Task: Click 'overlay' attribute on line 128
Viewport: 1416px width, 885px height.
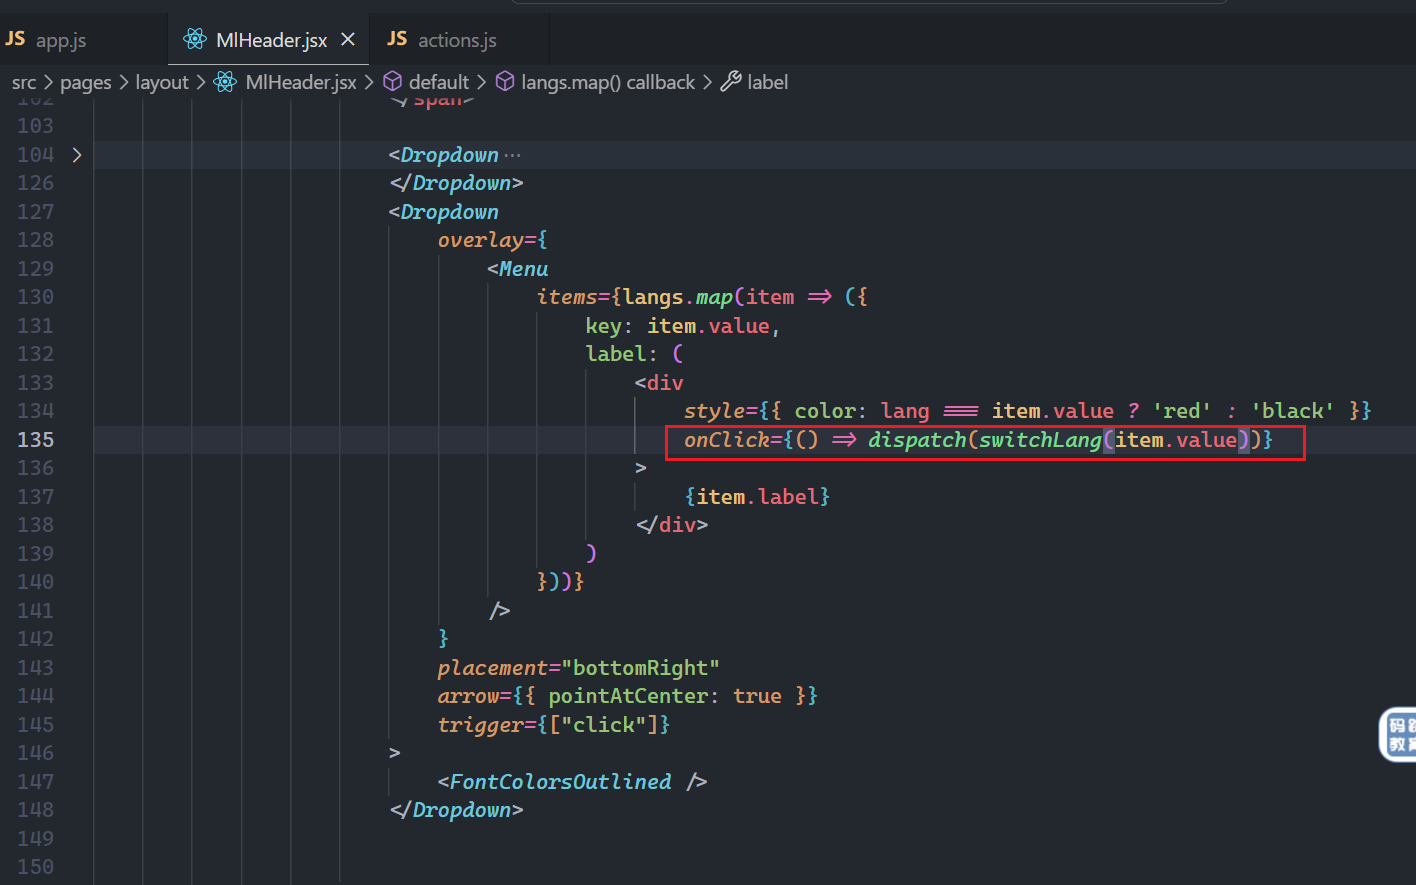Action: point(481,240)
